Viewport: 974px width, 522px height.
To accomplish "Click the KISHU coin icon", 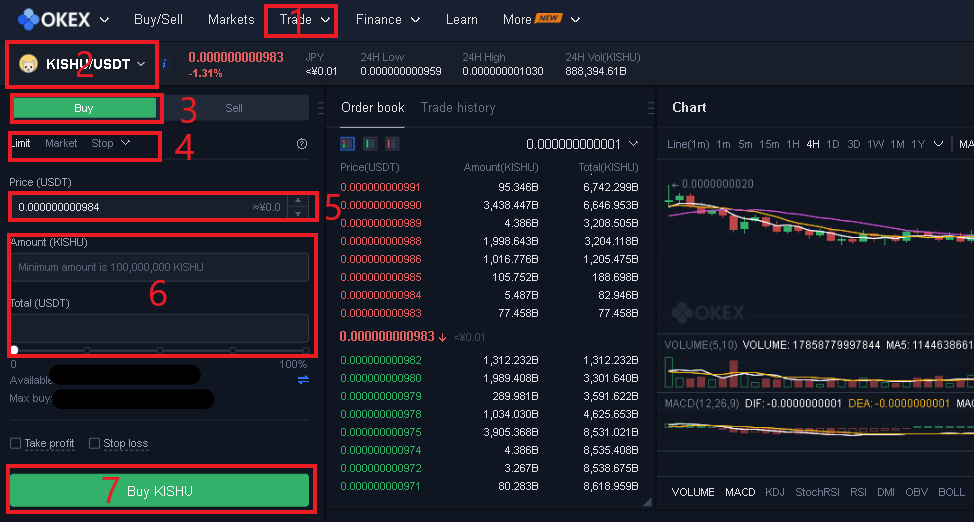I will coord(29,64).
